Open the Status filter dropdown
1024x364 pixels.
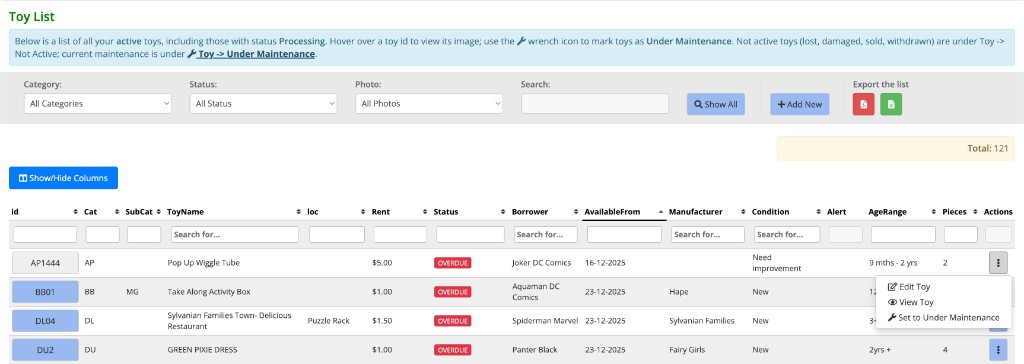[x=263, y=103]
